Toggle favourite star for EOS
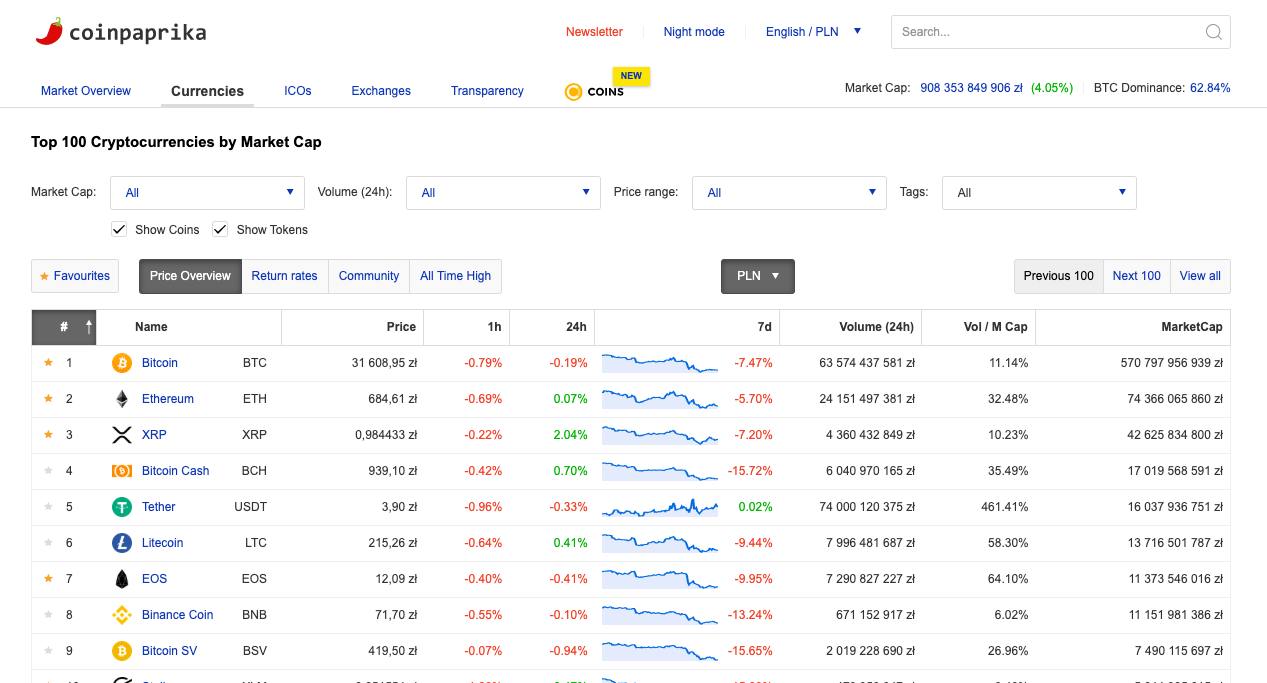 tap(48, 578)
